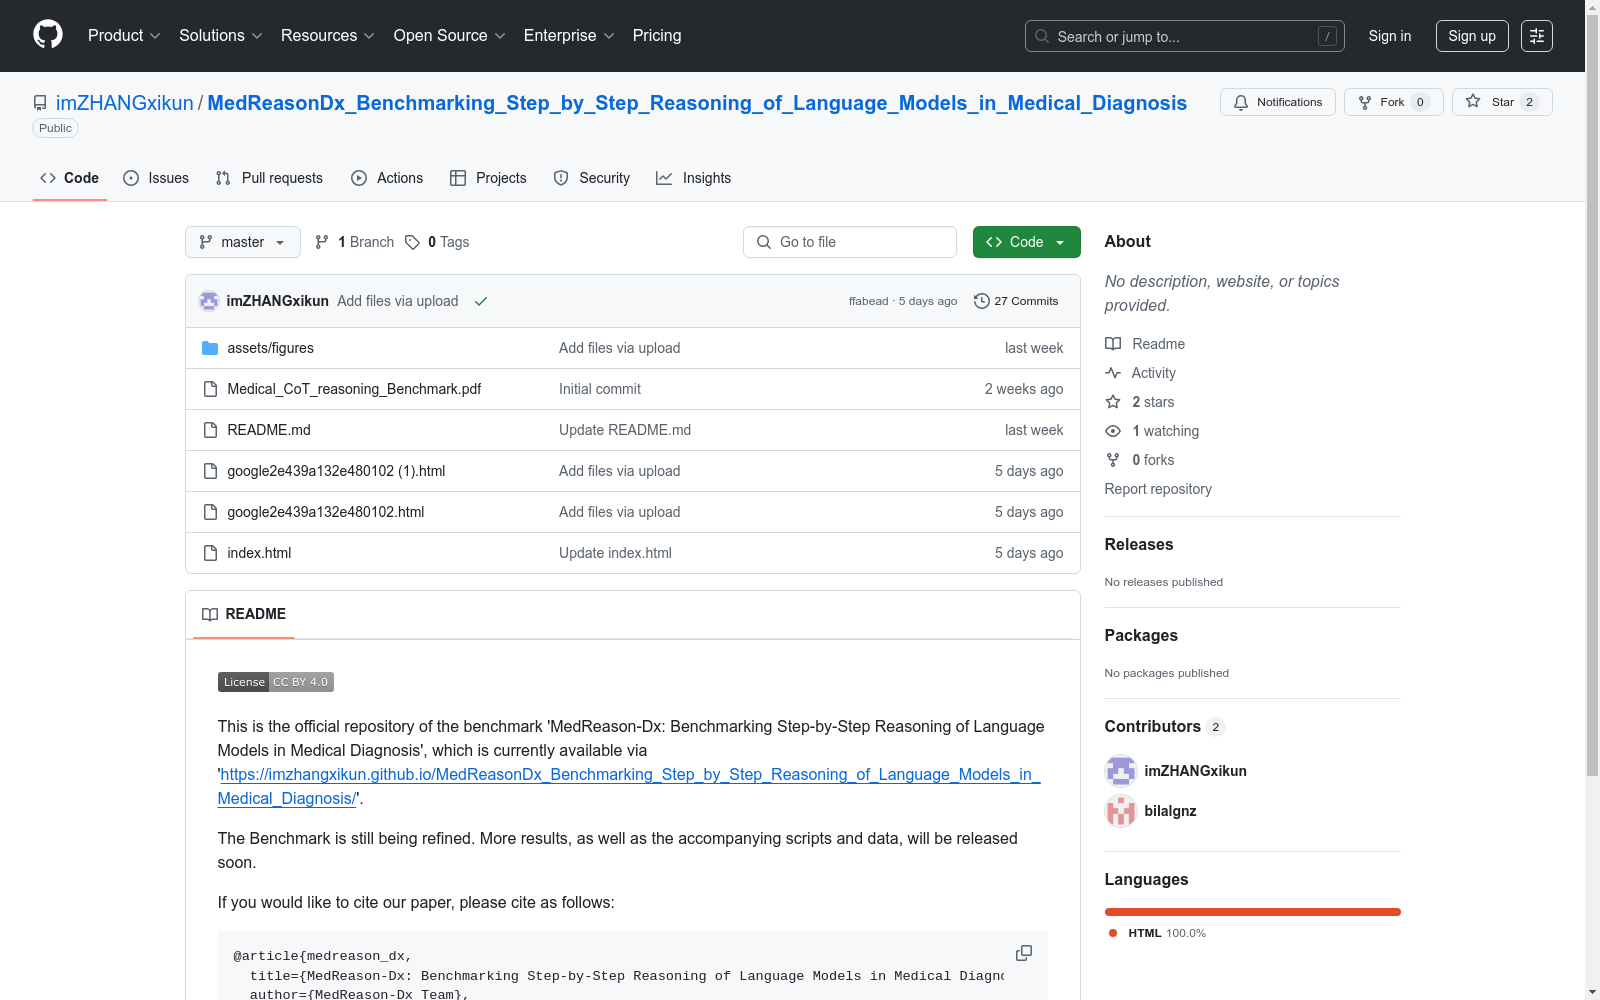The width and height of the screenshot is (1600, 1000).
Task: Click the HTML language bar
Action: click(1253, 912)
